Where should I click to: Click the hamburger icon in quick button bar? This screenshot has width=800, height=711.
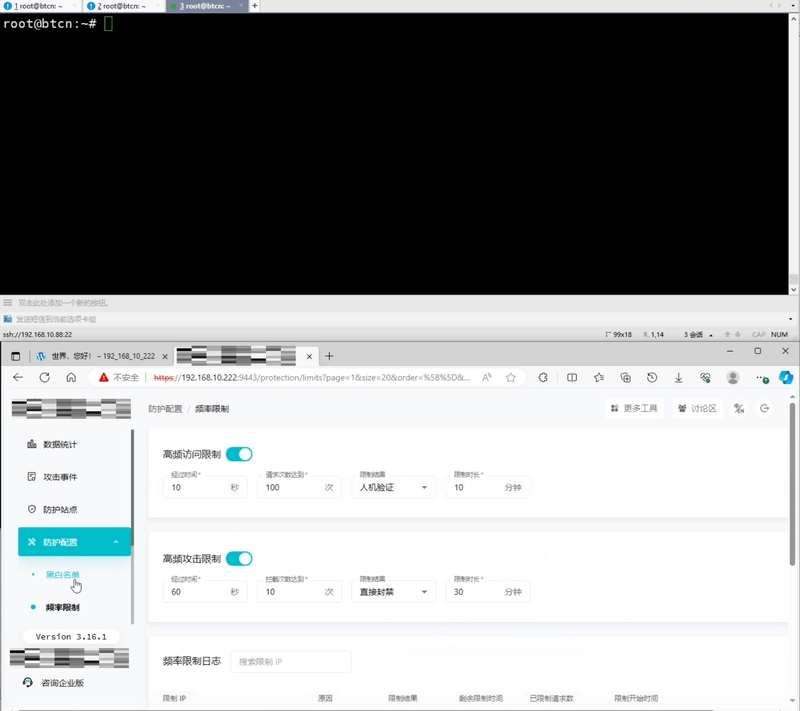point(8,302)
